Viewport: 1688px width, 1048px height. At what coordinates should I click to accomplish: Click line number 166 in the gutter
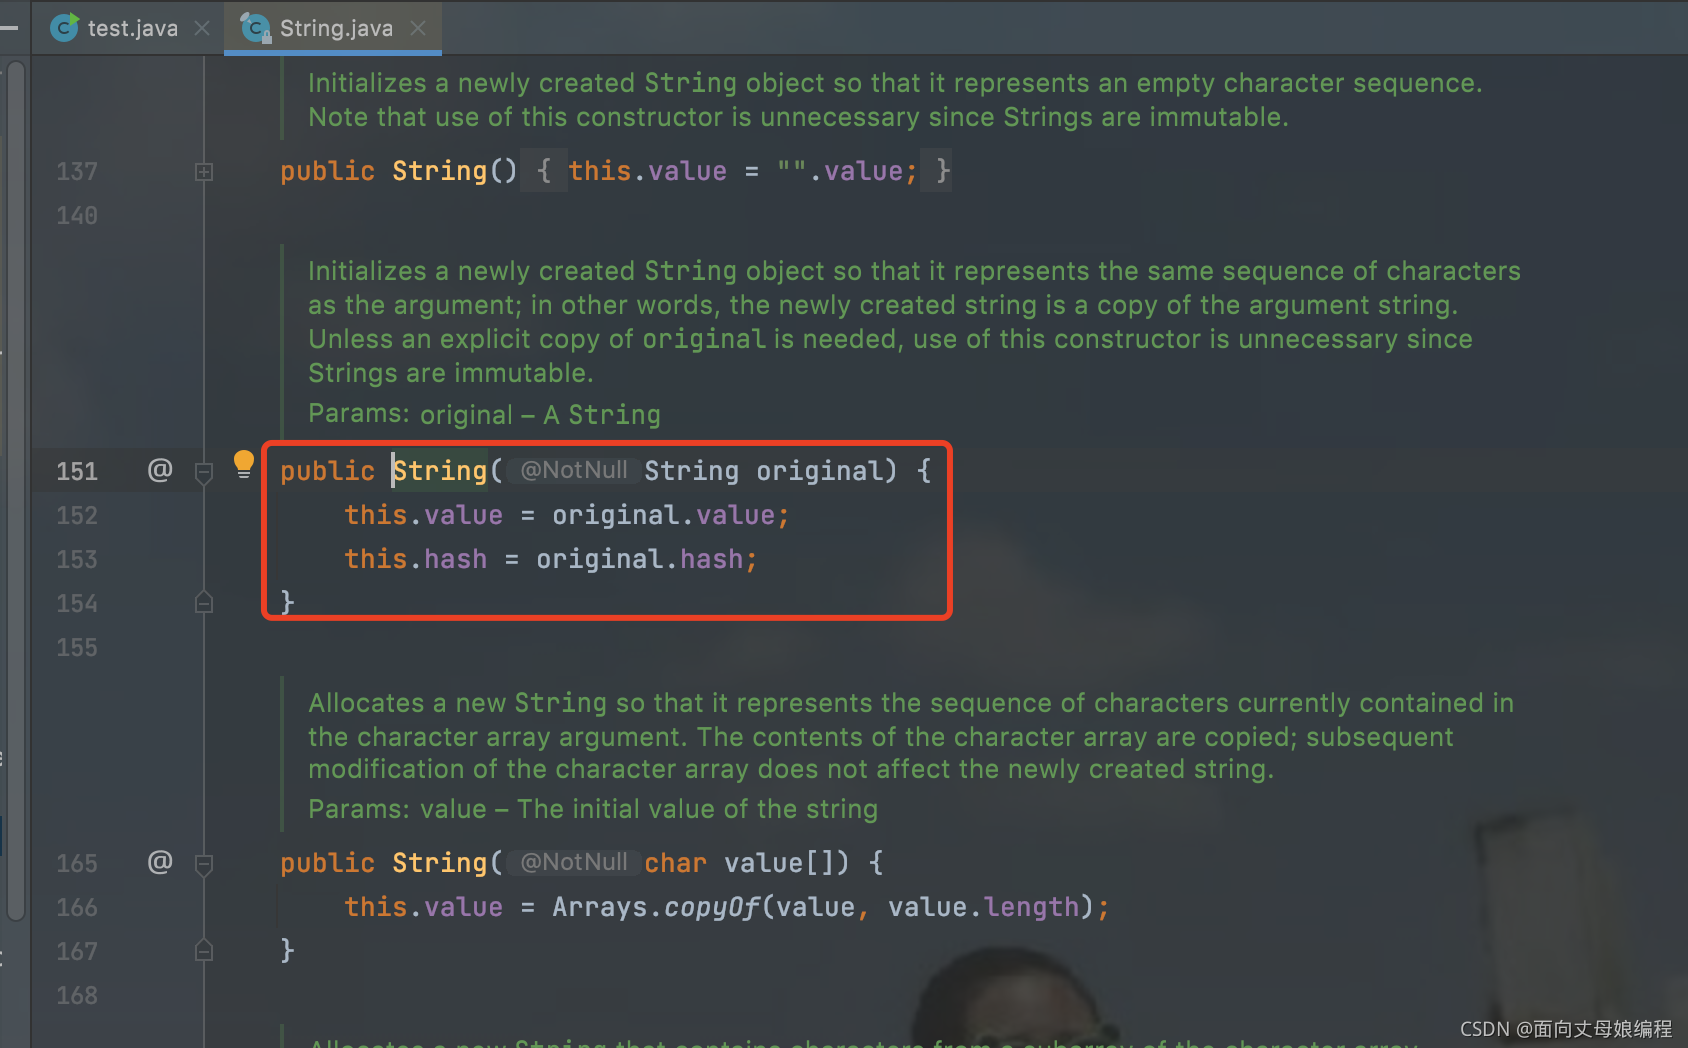tap(77, 908)
